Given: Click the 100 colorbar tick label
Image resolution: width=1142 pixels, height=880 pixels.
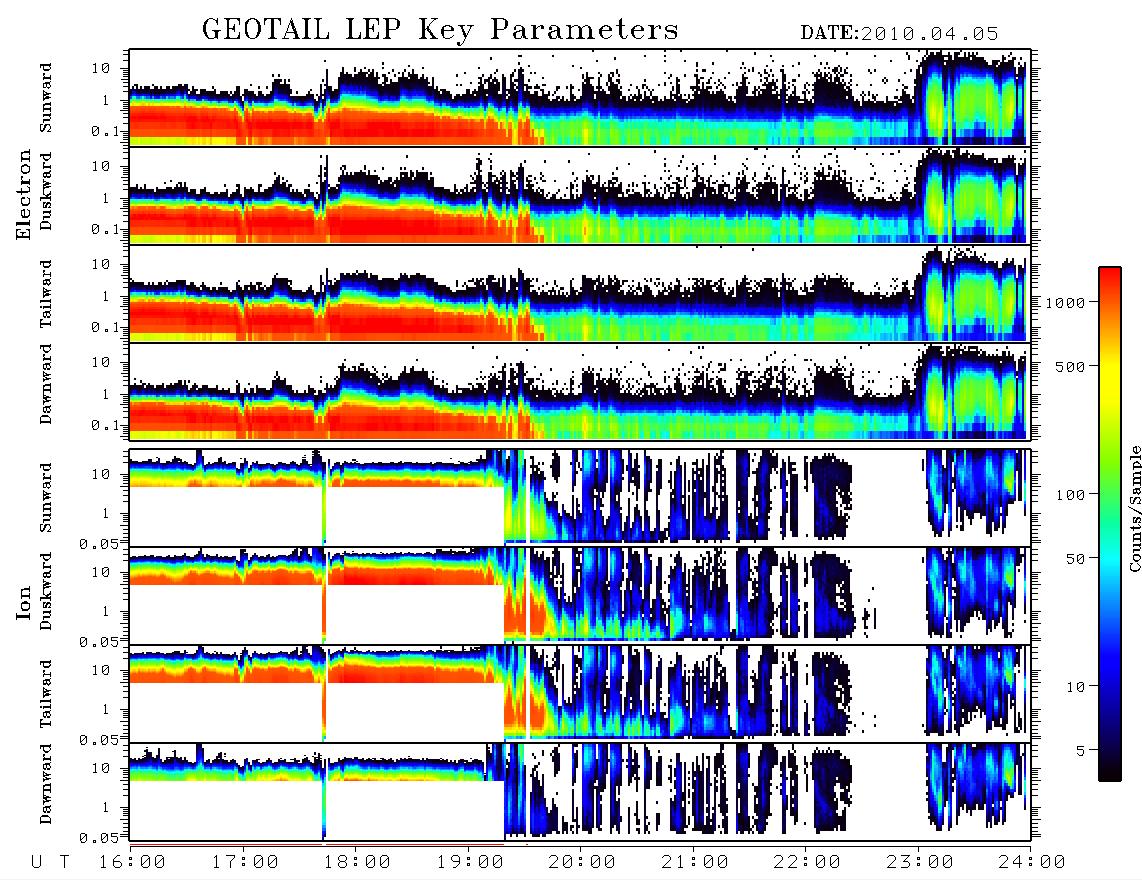Looking at the screenshot, I should [1070, 495].
